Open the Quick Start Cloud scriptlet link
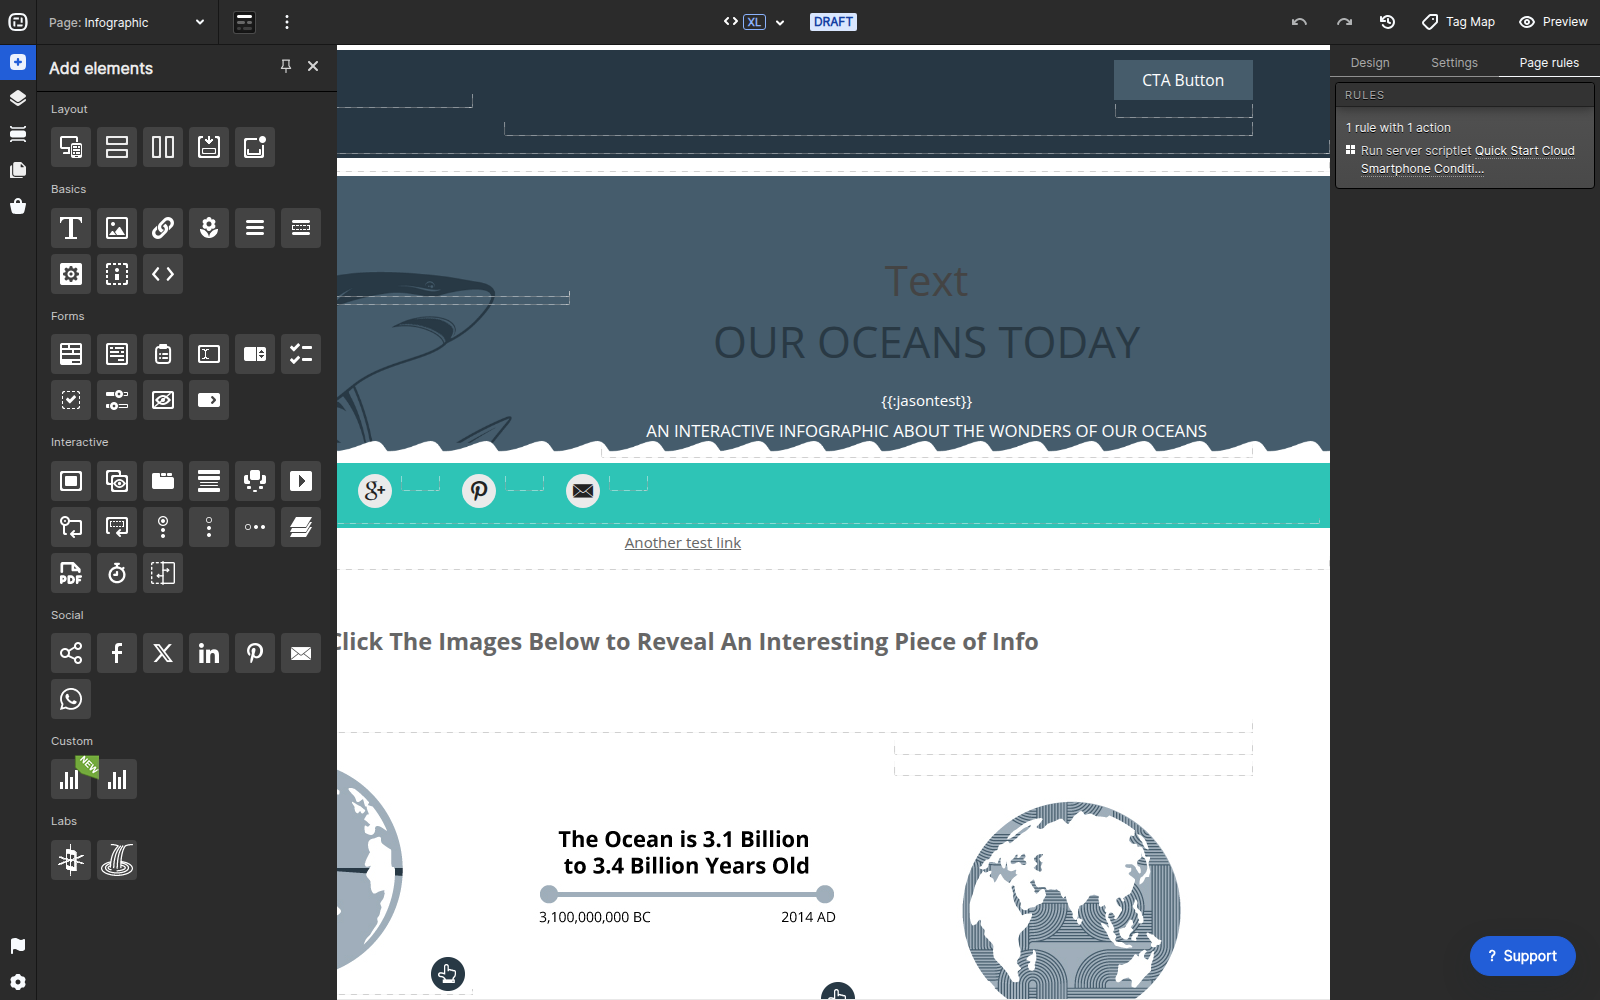This screenshot has width=1600, height=1000. pos(1468,160)
